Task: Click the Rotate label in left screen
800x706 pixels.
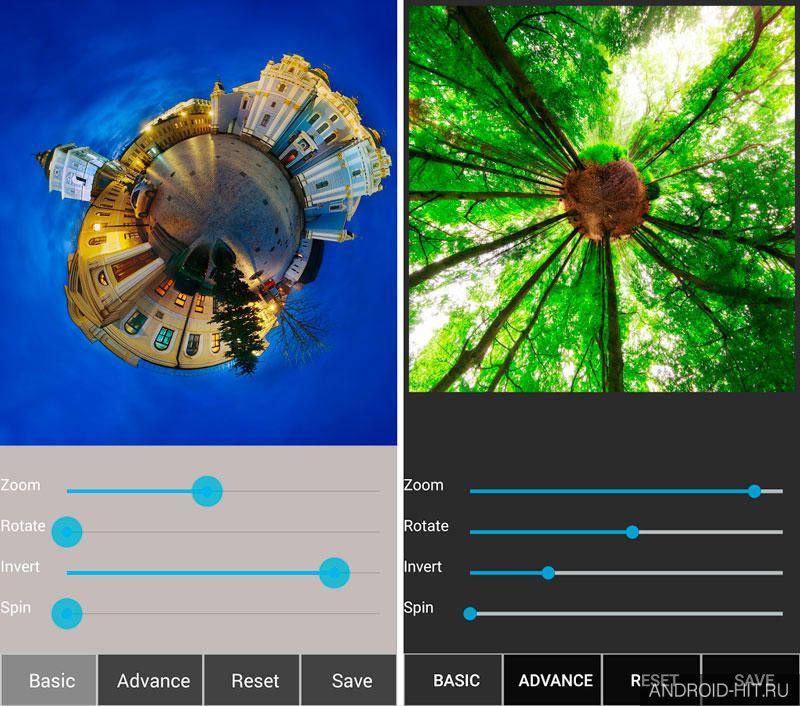Action: (x=23, y=526)
